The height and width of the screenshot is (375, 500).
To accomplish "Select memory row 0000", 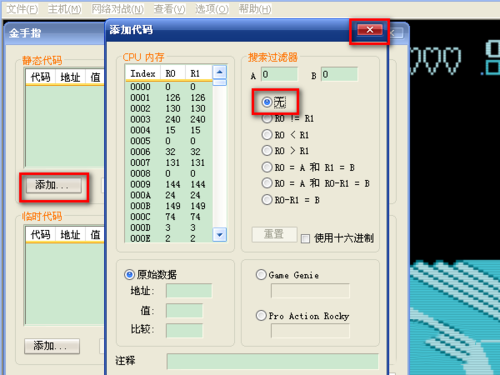I will 169,87.
